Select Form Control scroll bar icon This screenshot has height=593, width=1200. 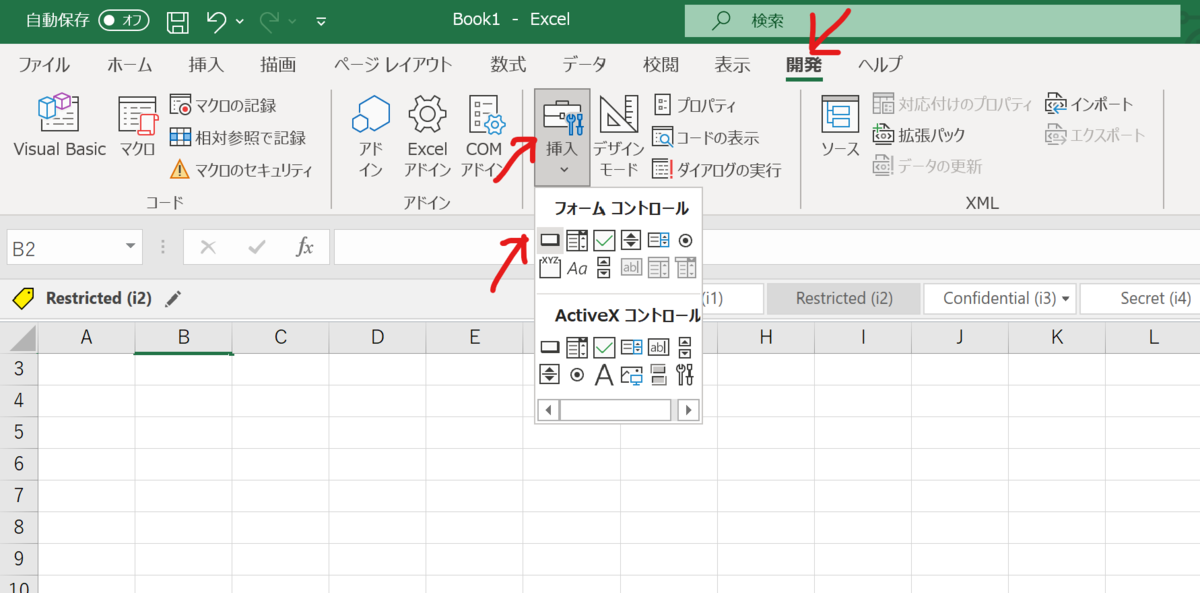point(603,267)
